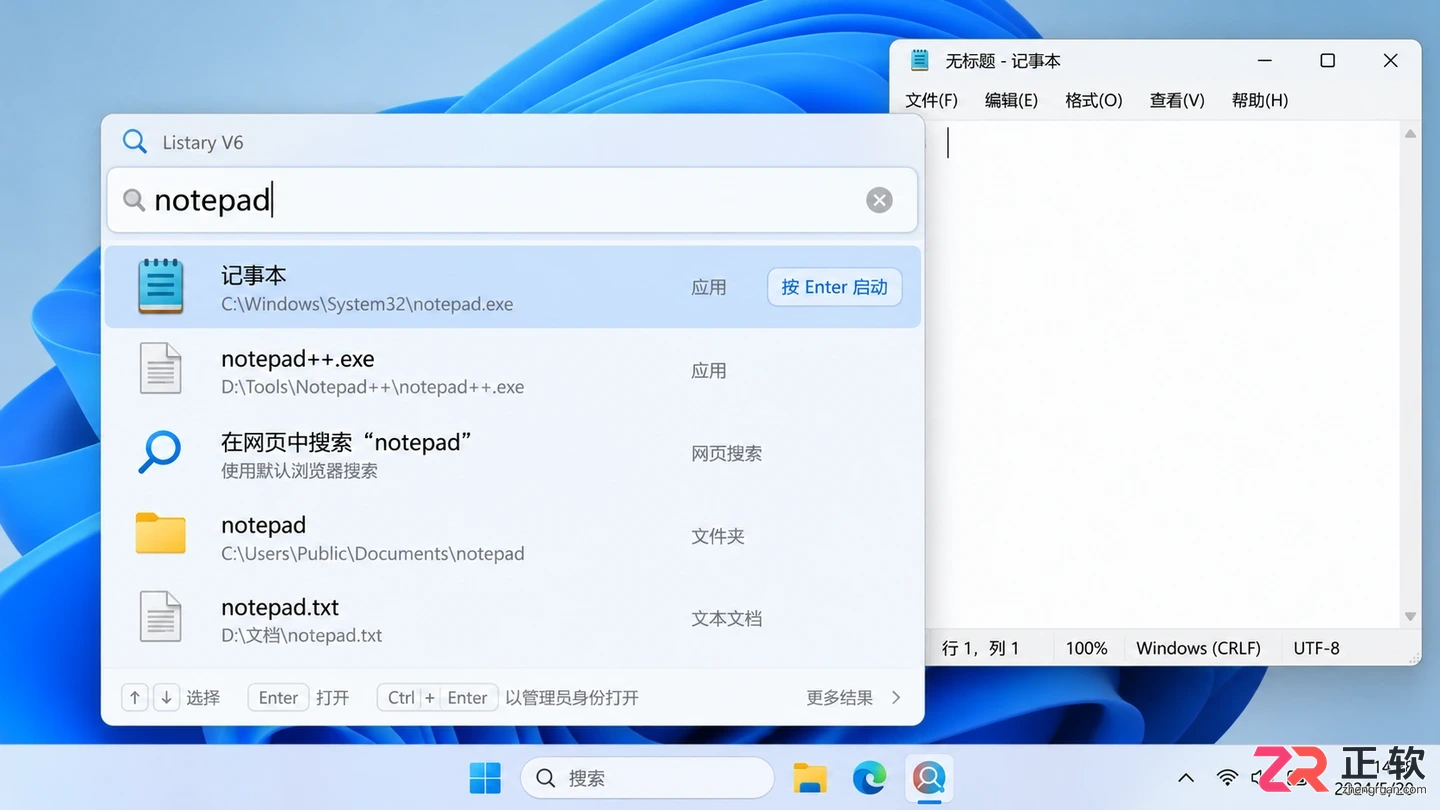1440x810 pixels.
Task: Click Windows (CRLF) in Notepad status bar
Action: click(x=1198, y=648)
